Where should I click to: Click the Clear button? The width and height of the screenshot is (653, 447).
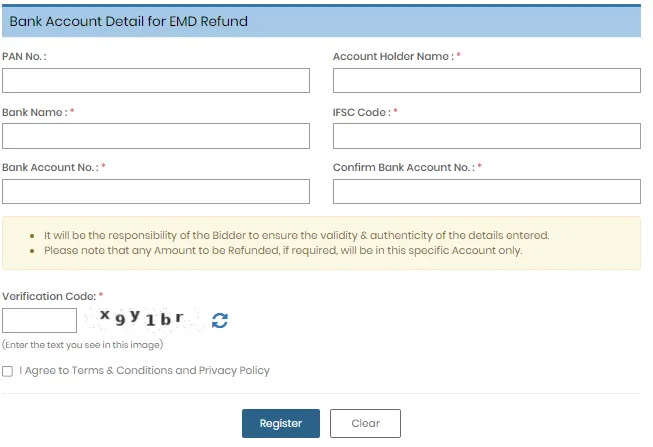[x=365, y=423]
